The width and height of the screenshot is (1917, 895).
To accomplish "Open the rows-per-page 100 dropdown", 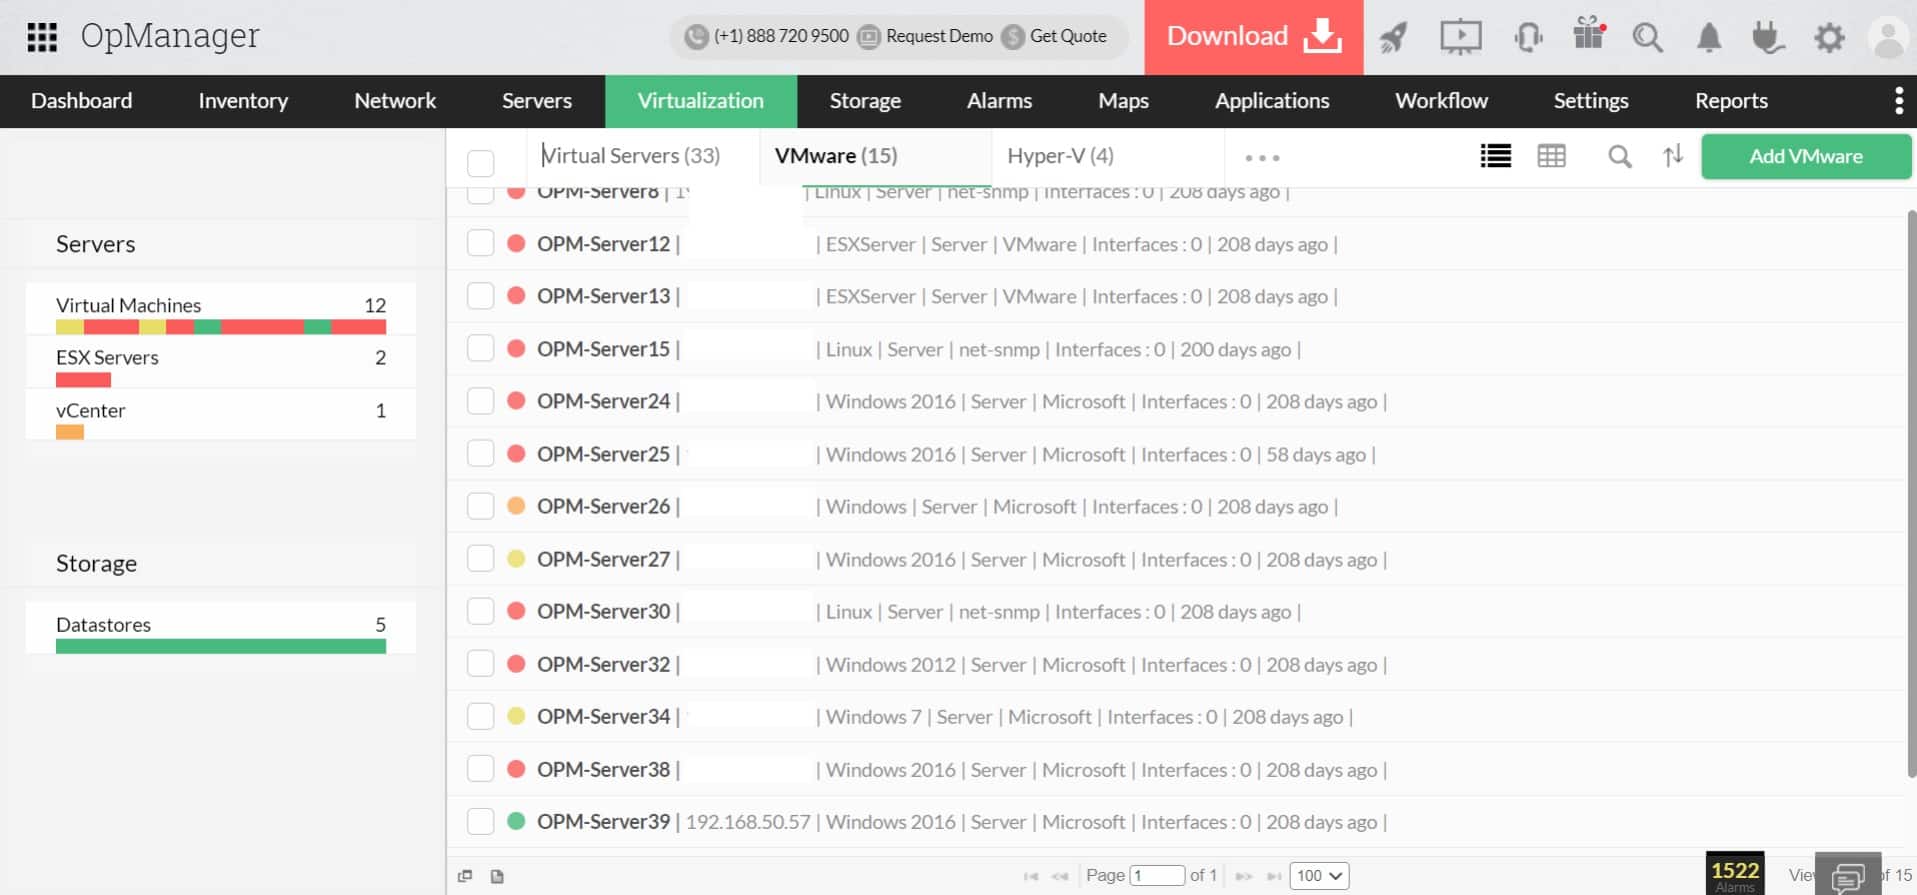I will pyautogui.click(x=1319, y=876).
